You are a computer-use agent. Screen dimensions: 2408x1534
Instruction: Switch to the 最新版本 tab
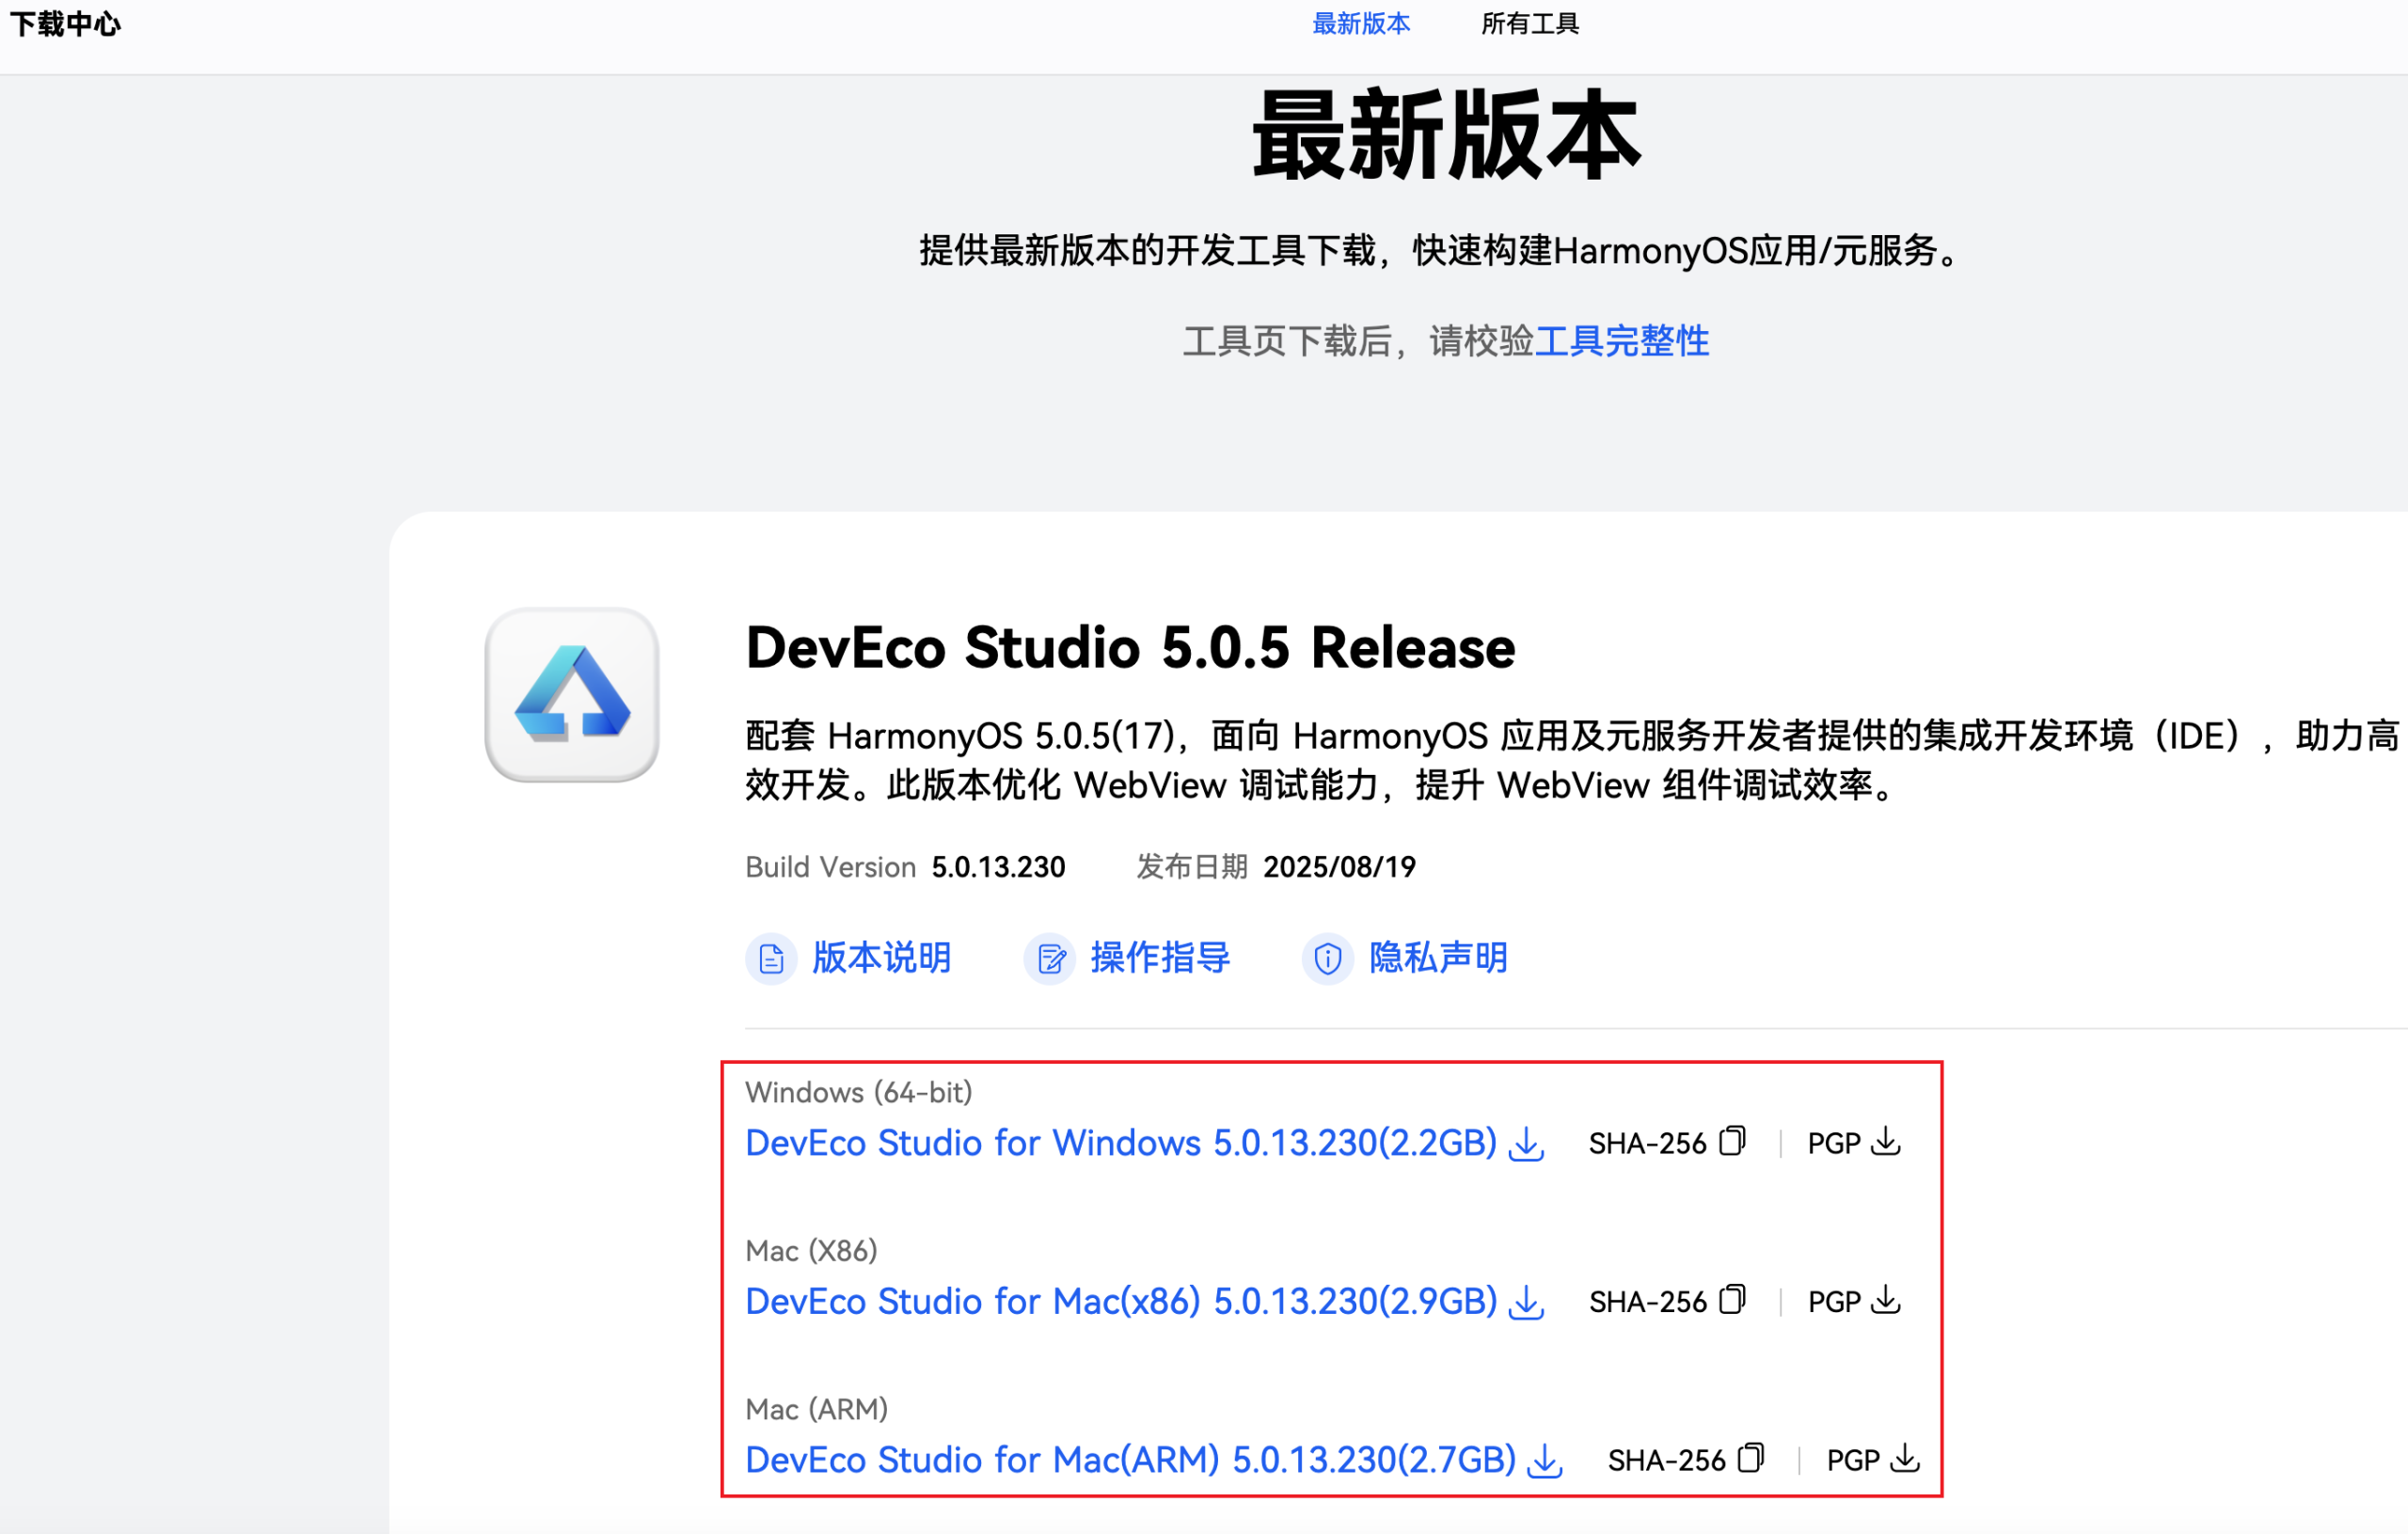[1360, 24]
